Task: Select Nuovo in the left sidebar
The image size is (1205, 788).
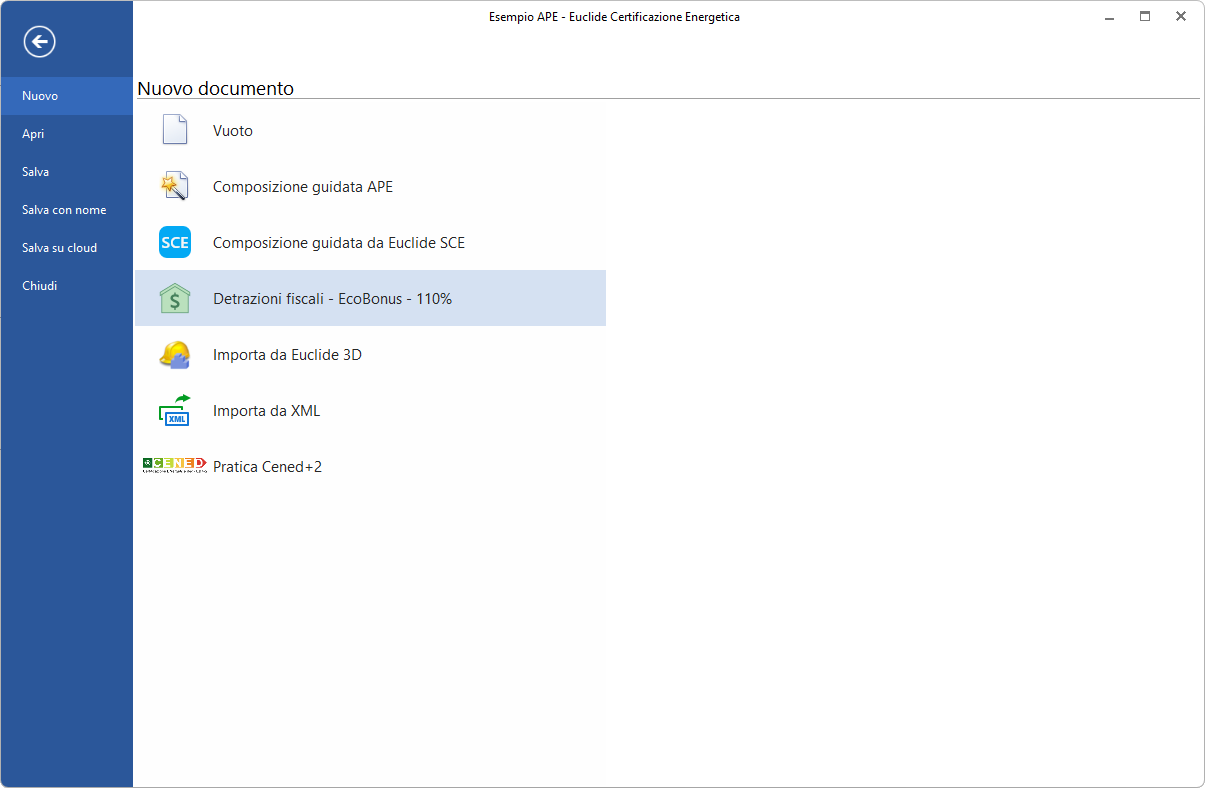Action: (x=40, y=96)
